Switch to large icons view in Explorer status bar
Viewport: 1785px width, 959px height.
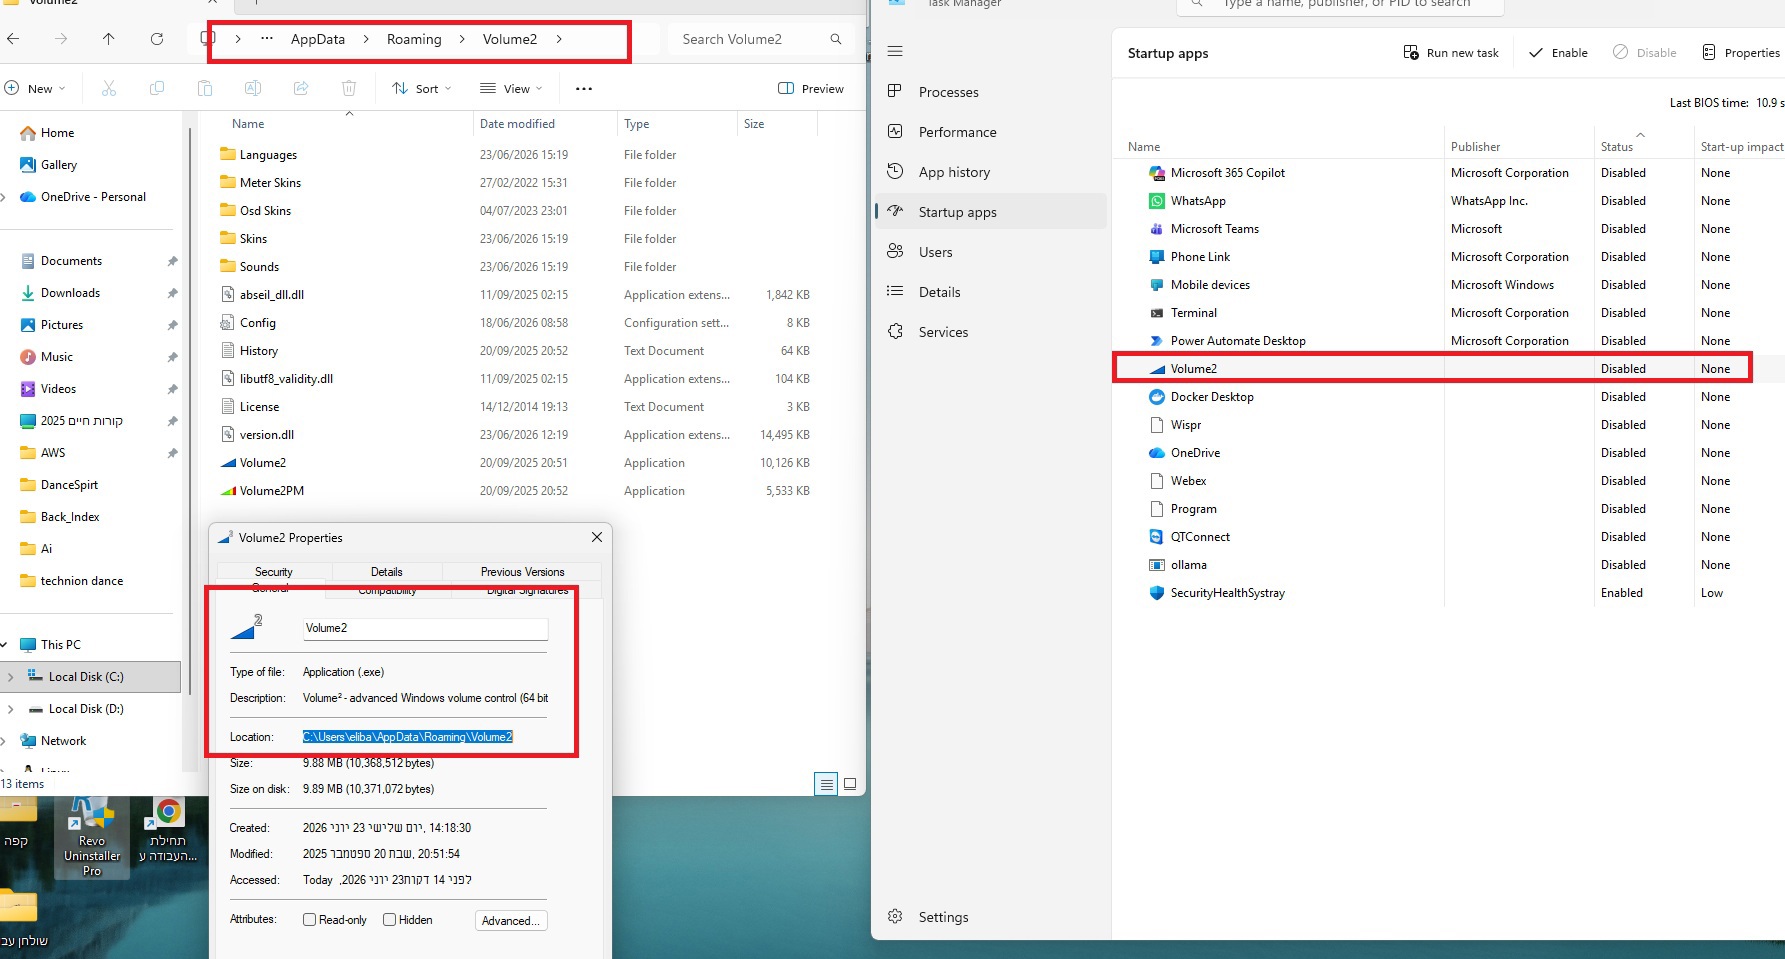pyautogui.click(x=850, y=784)
